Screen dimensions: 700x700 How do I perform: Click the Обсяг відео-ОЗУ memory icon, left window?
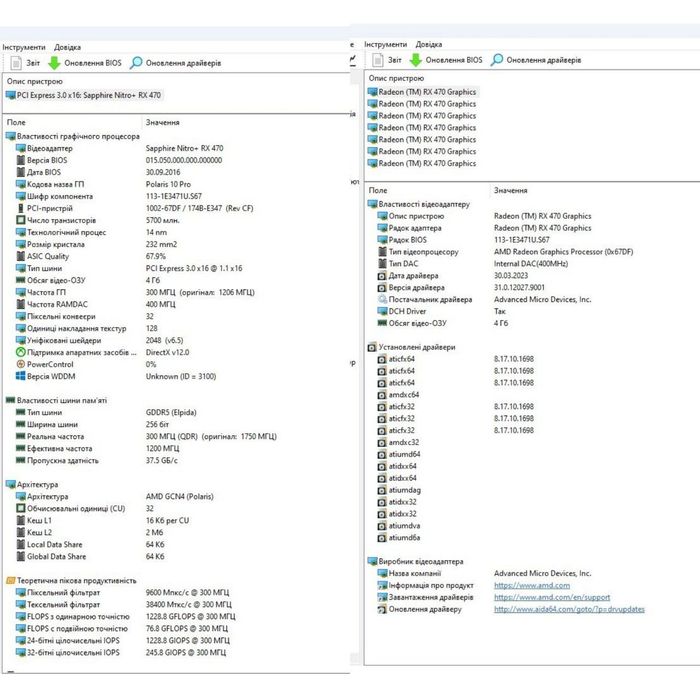click(x=21, y=280)
